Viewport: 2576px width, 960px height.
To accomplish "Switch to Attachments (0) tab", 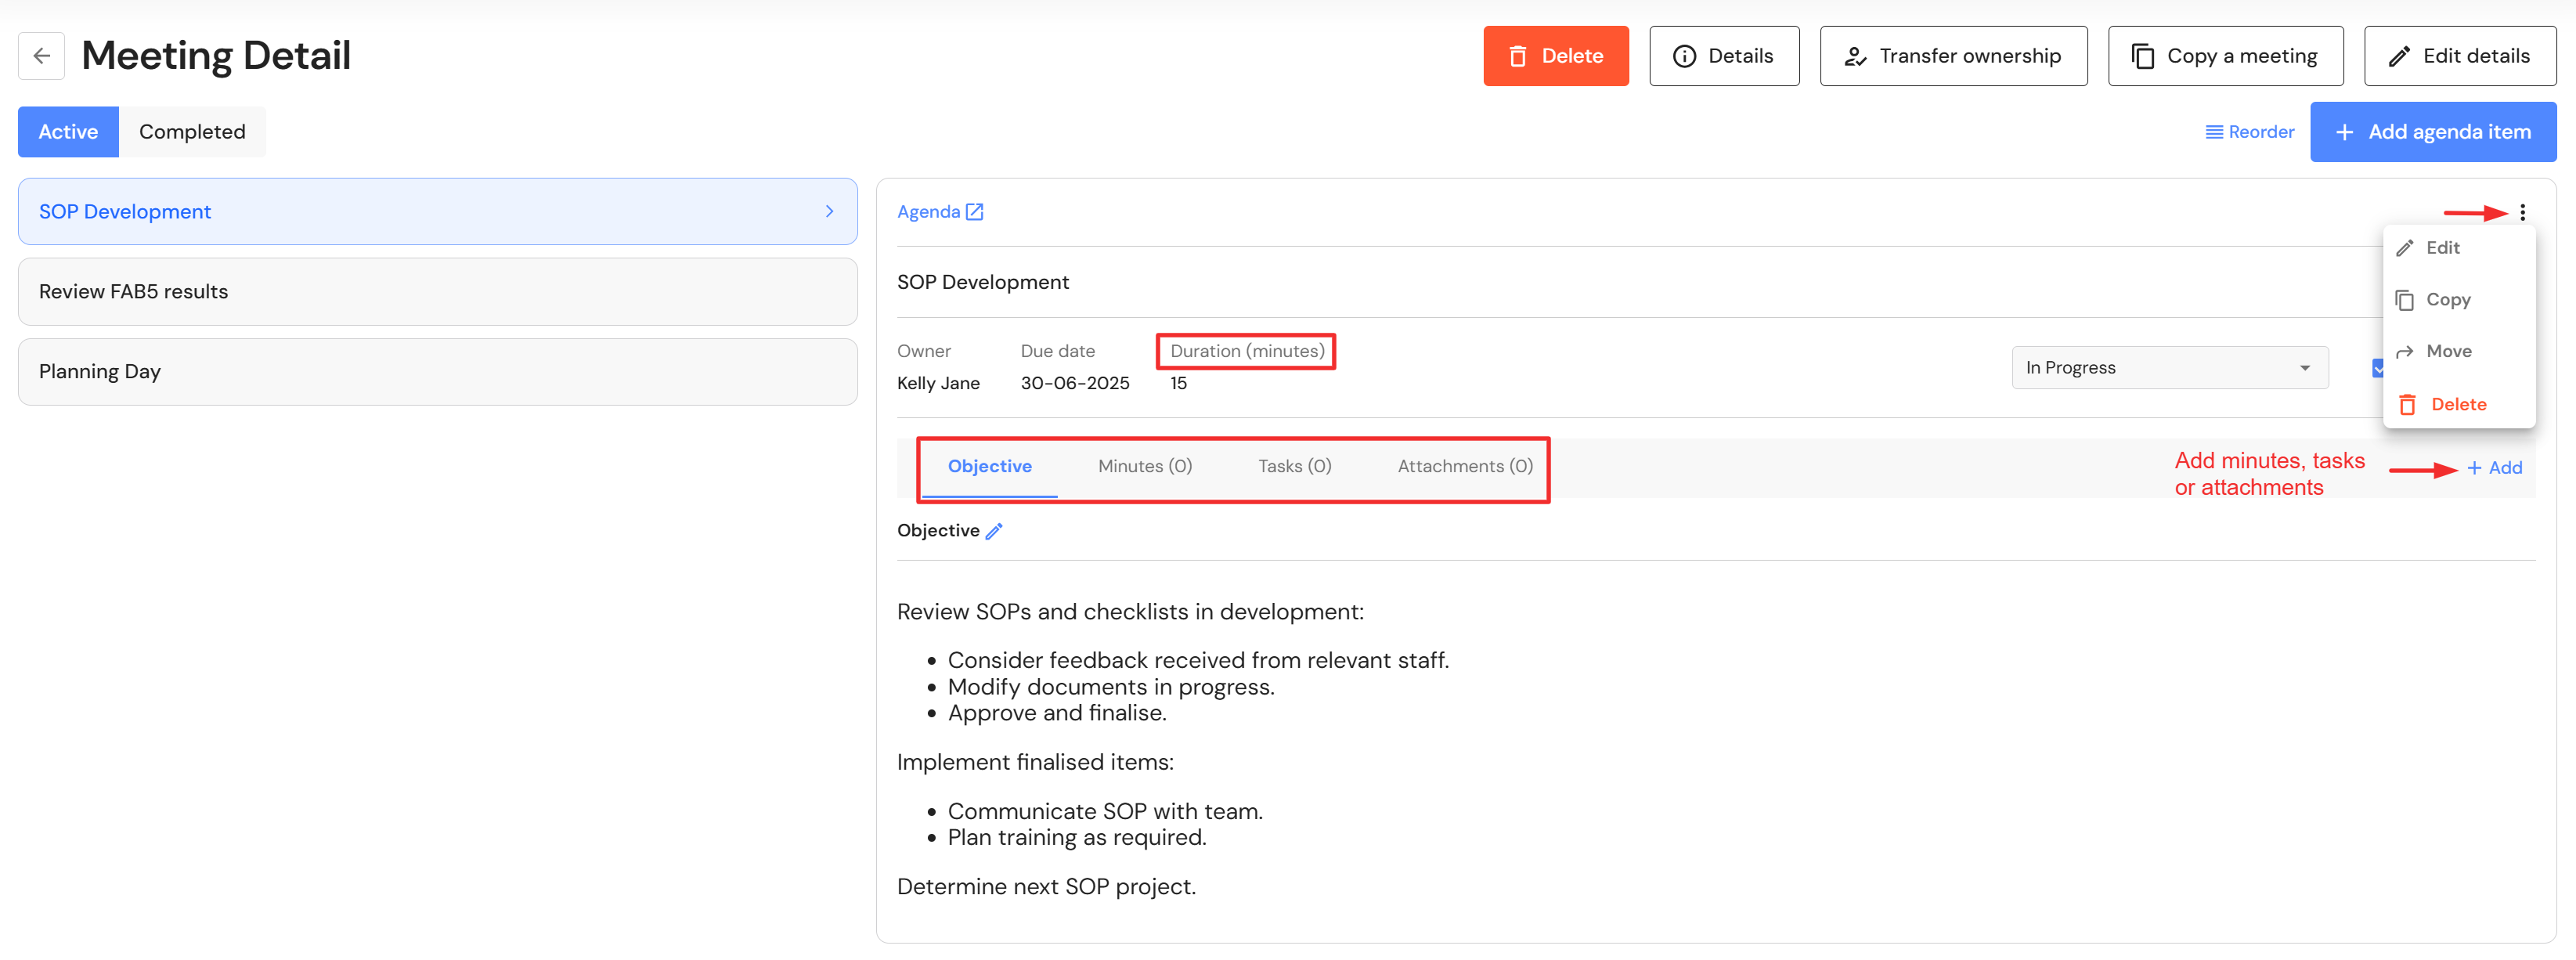I will coord(1464,466).
